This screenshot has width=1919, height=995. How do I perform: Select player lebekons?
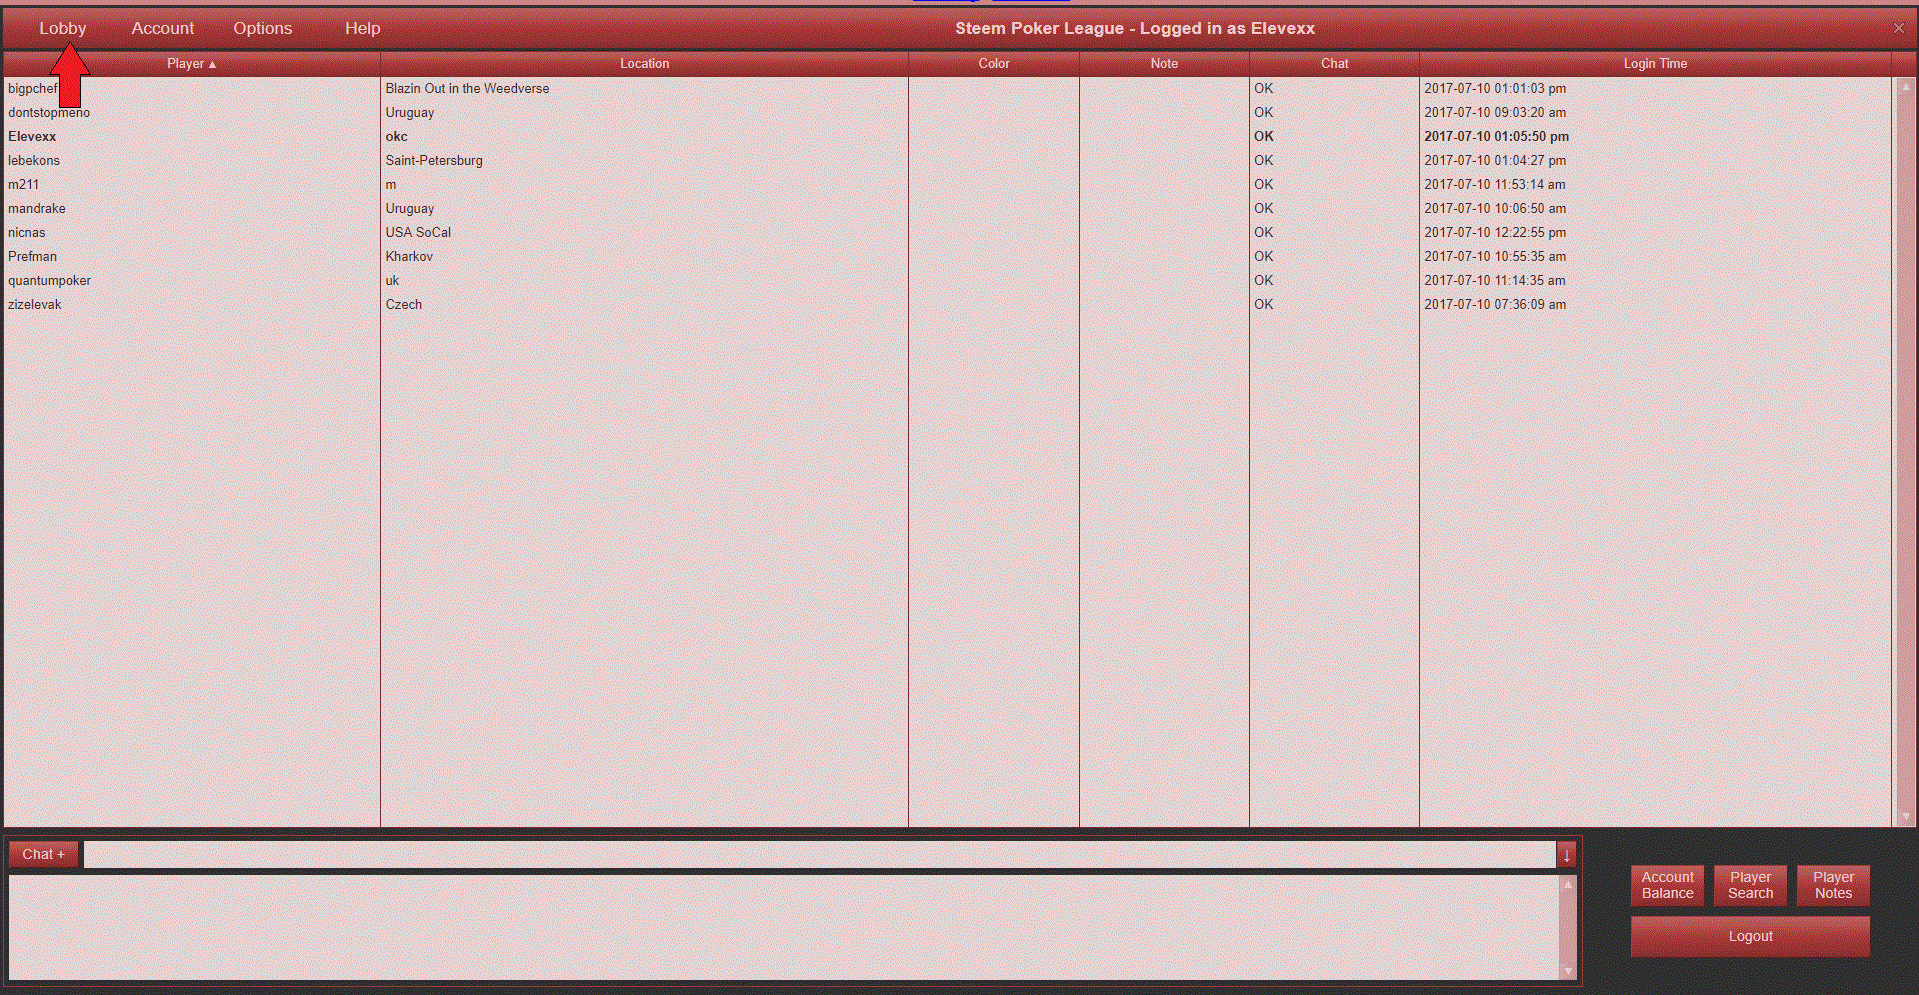[x=34, y=160]
